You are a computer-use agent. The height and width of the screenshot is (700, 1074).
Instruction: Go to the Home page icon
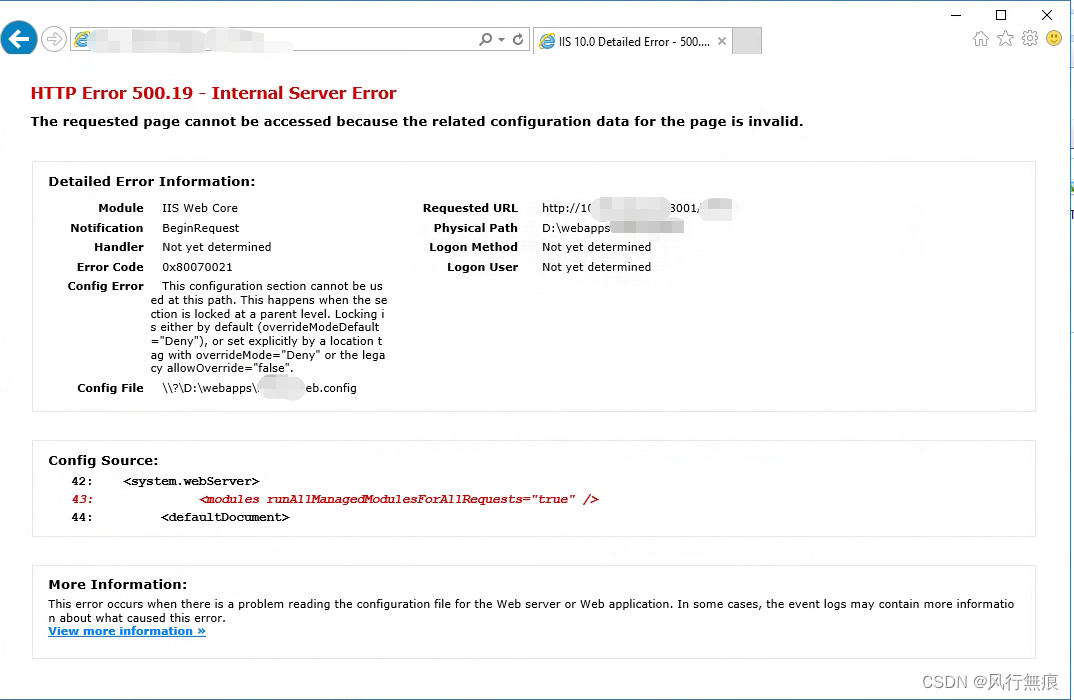[981, 38]
